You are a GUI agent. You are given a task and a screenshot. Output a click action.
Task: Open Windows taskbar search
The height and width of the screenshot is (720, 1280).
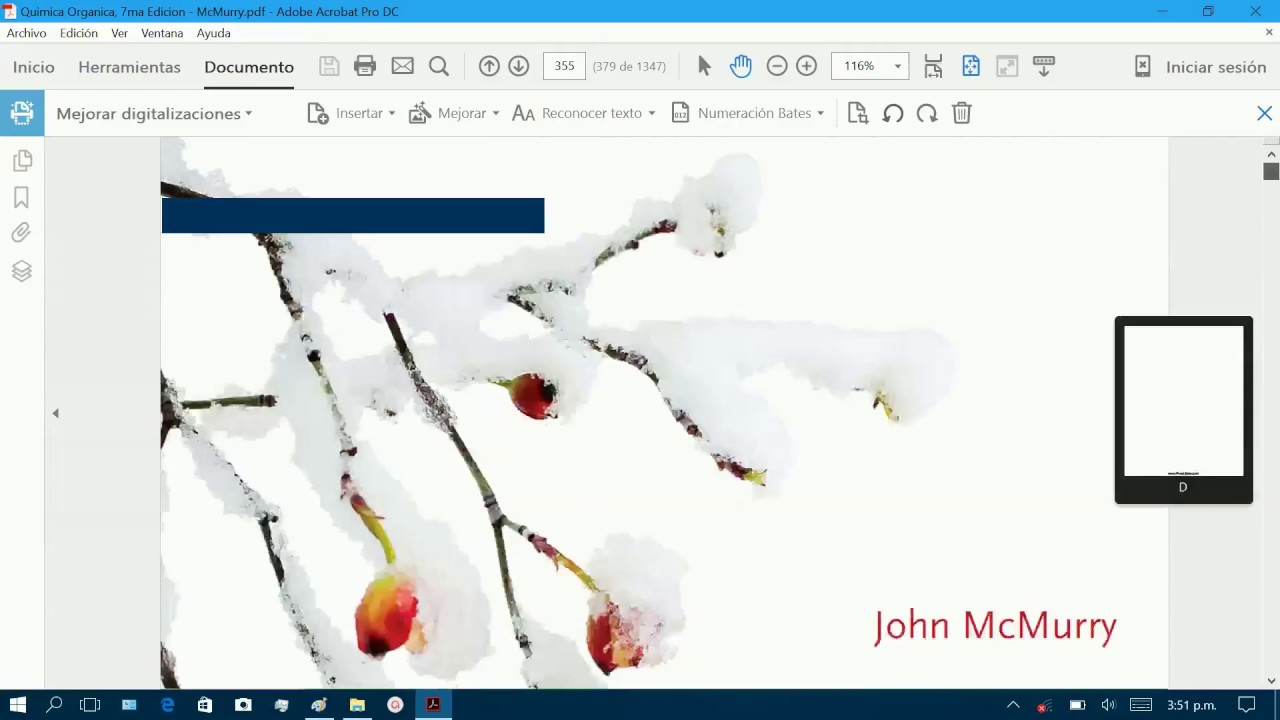click(54, 705)
